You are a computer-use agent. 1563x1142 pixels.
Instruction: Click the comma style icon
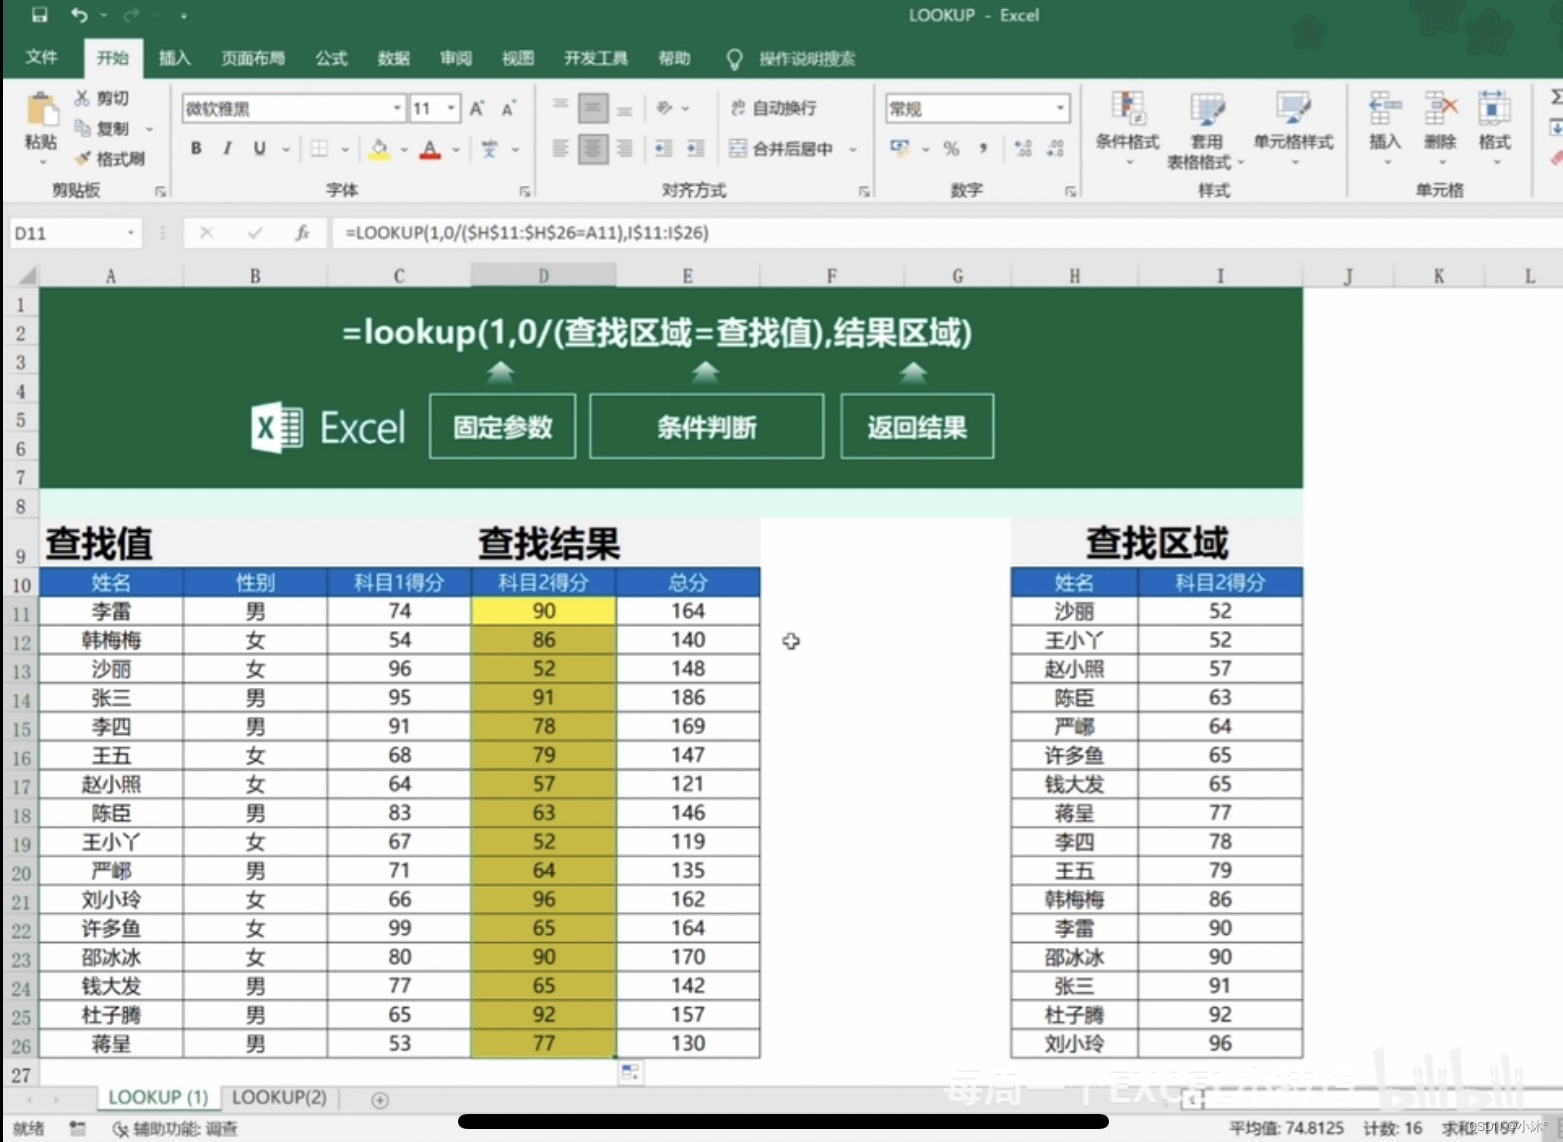(983, 149)
